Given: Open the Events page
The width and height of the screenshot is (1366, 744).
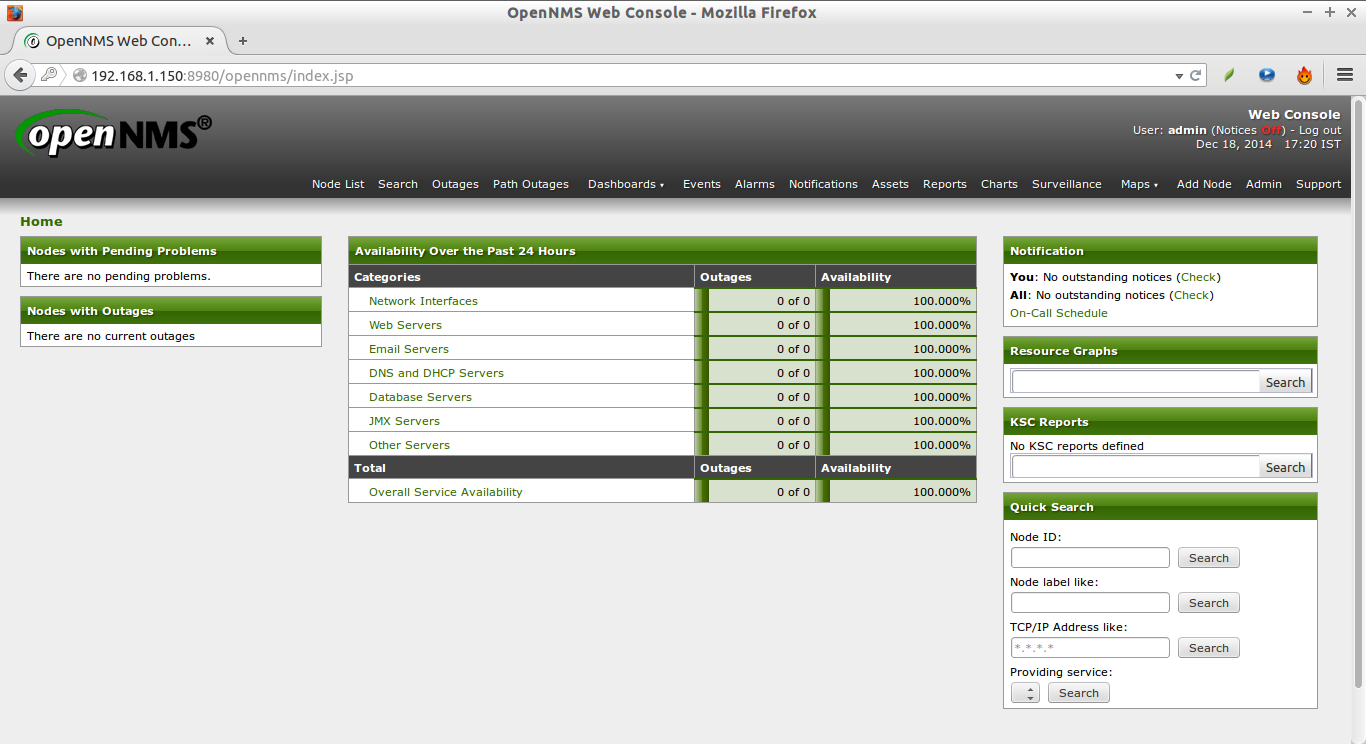Looking at the screenshot, I should [x=702, y=184].
